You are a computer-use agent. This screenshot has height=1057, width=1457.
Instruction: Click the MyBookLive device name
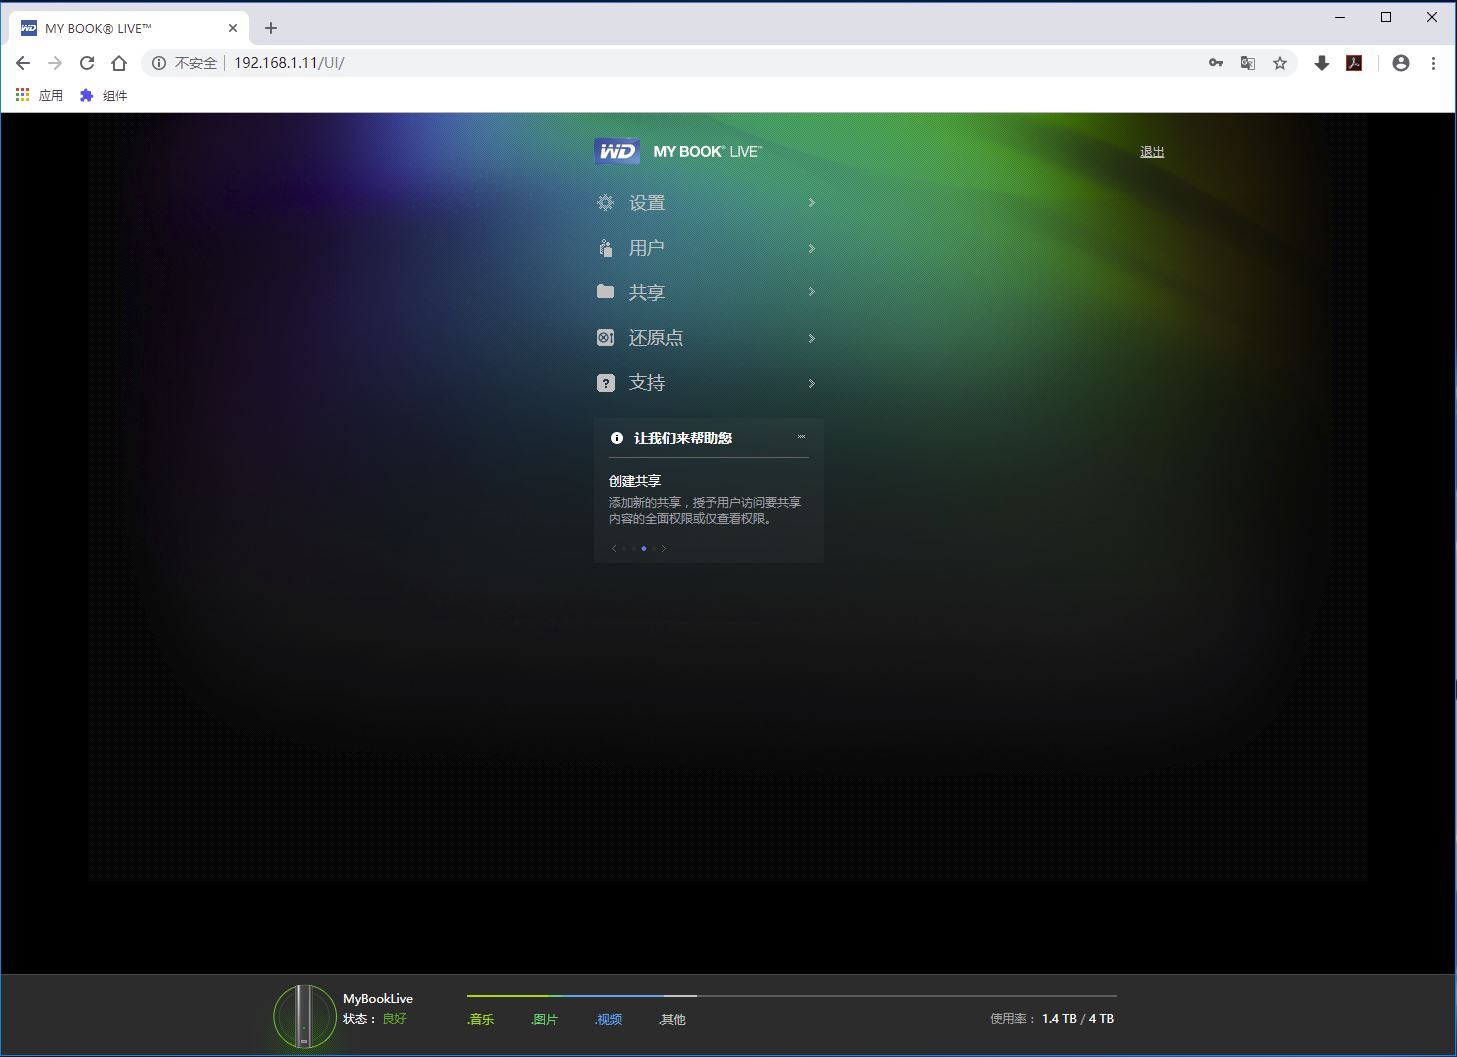click(378, 998)
